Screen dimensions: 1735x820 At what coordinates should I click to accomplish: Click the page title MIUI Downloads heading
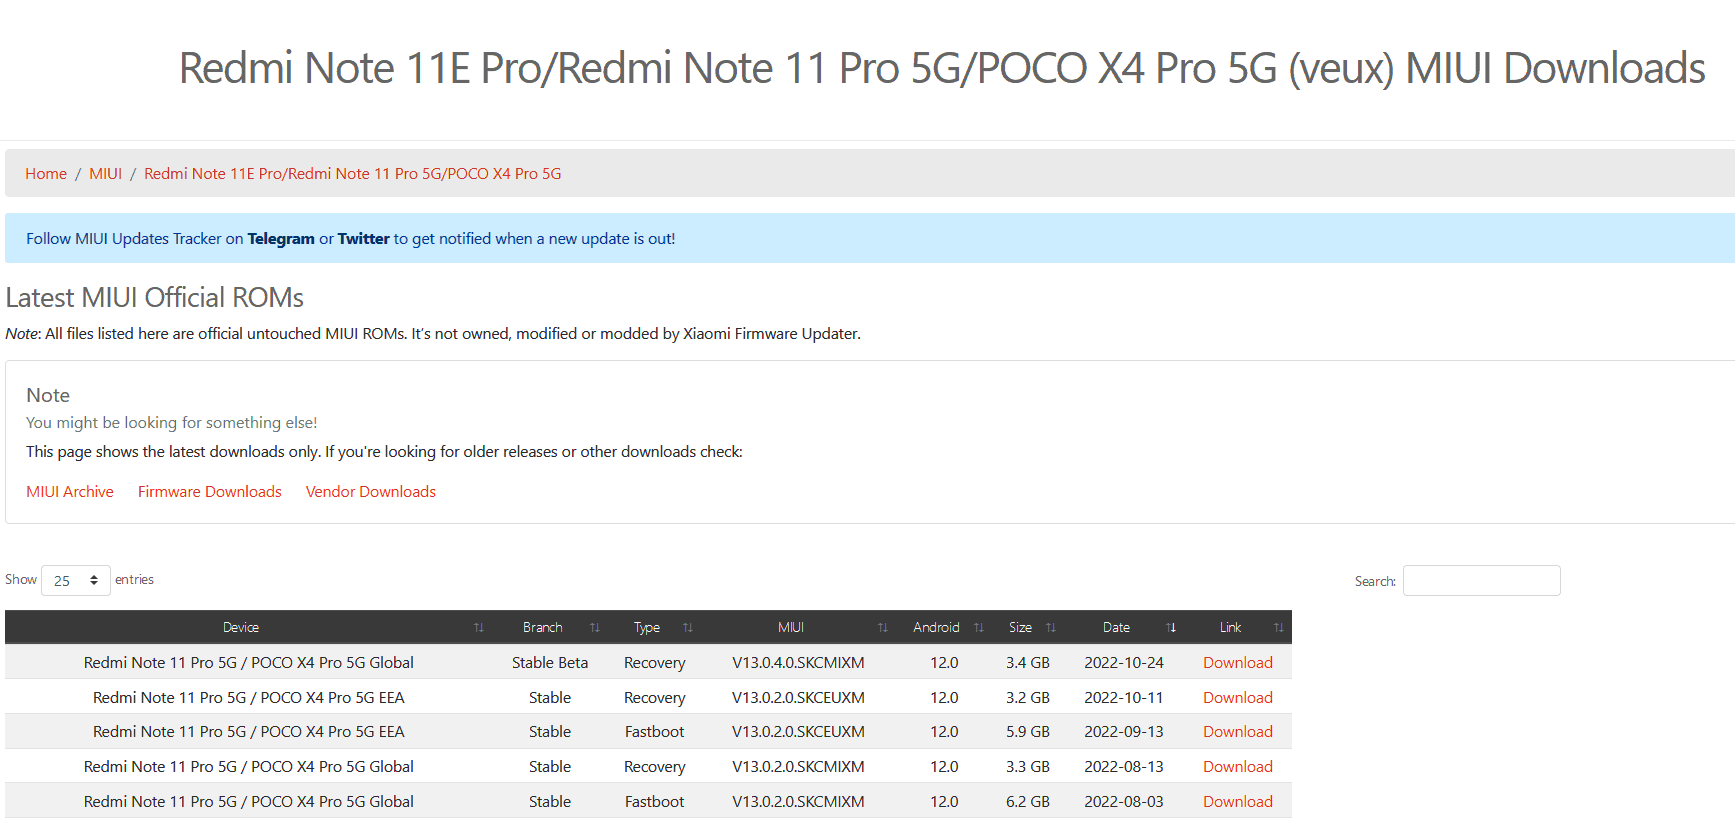(x=942, y=68)
